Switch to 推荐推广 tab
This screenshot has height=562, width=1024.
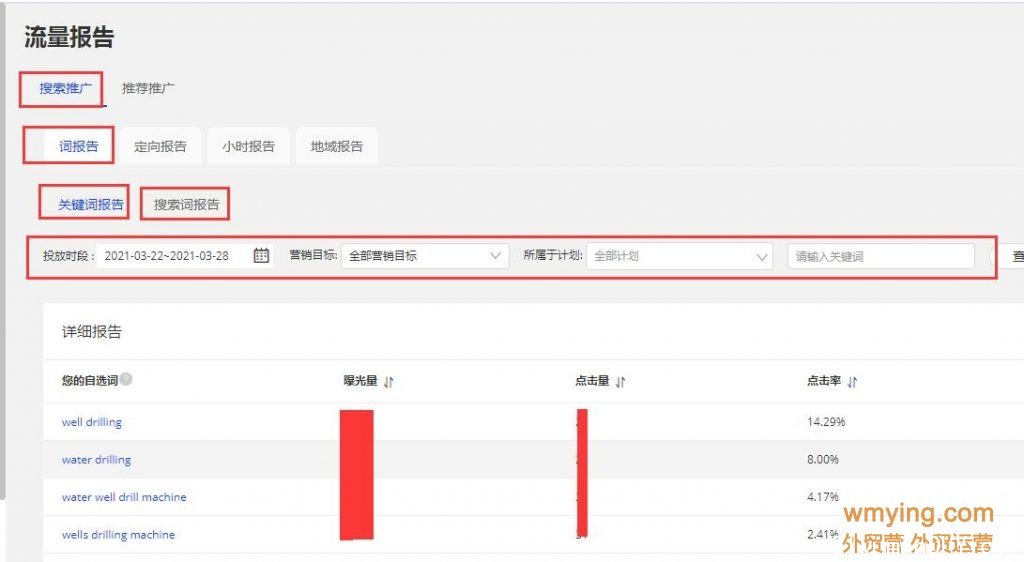click(x=148, y=88)
